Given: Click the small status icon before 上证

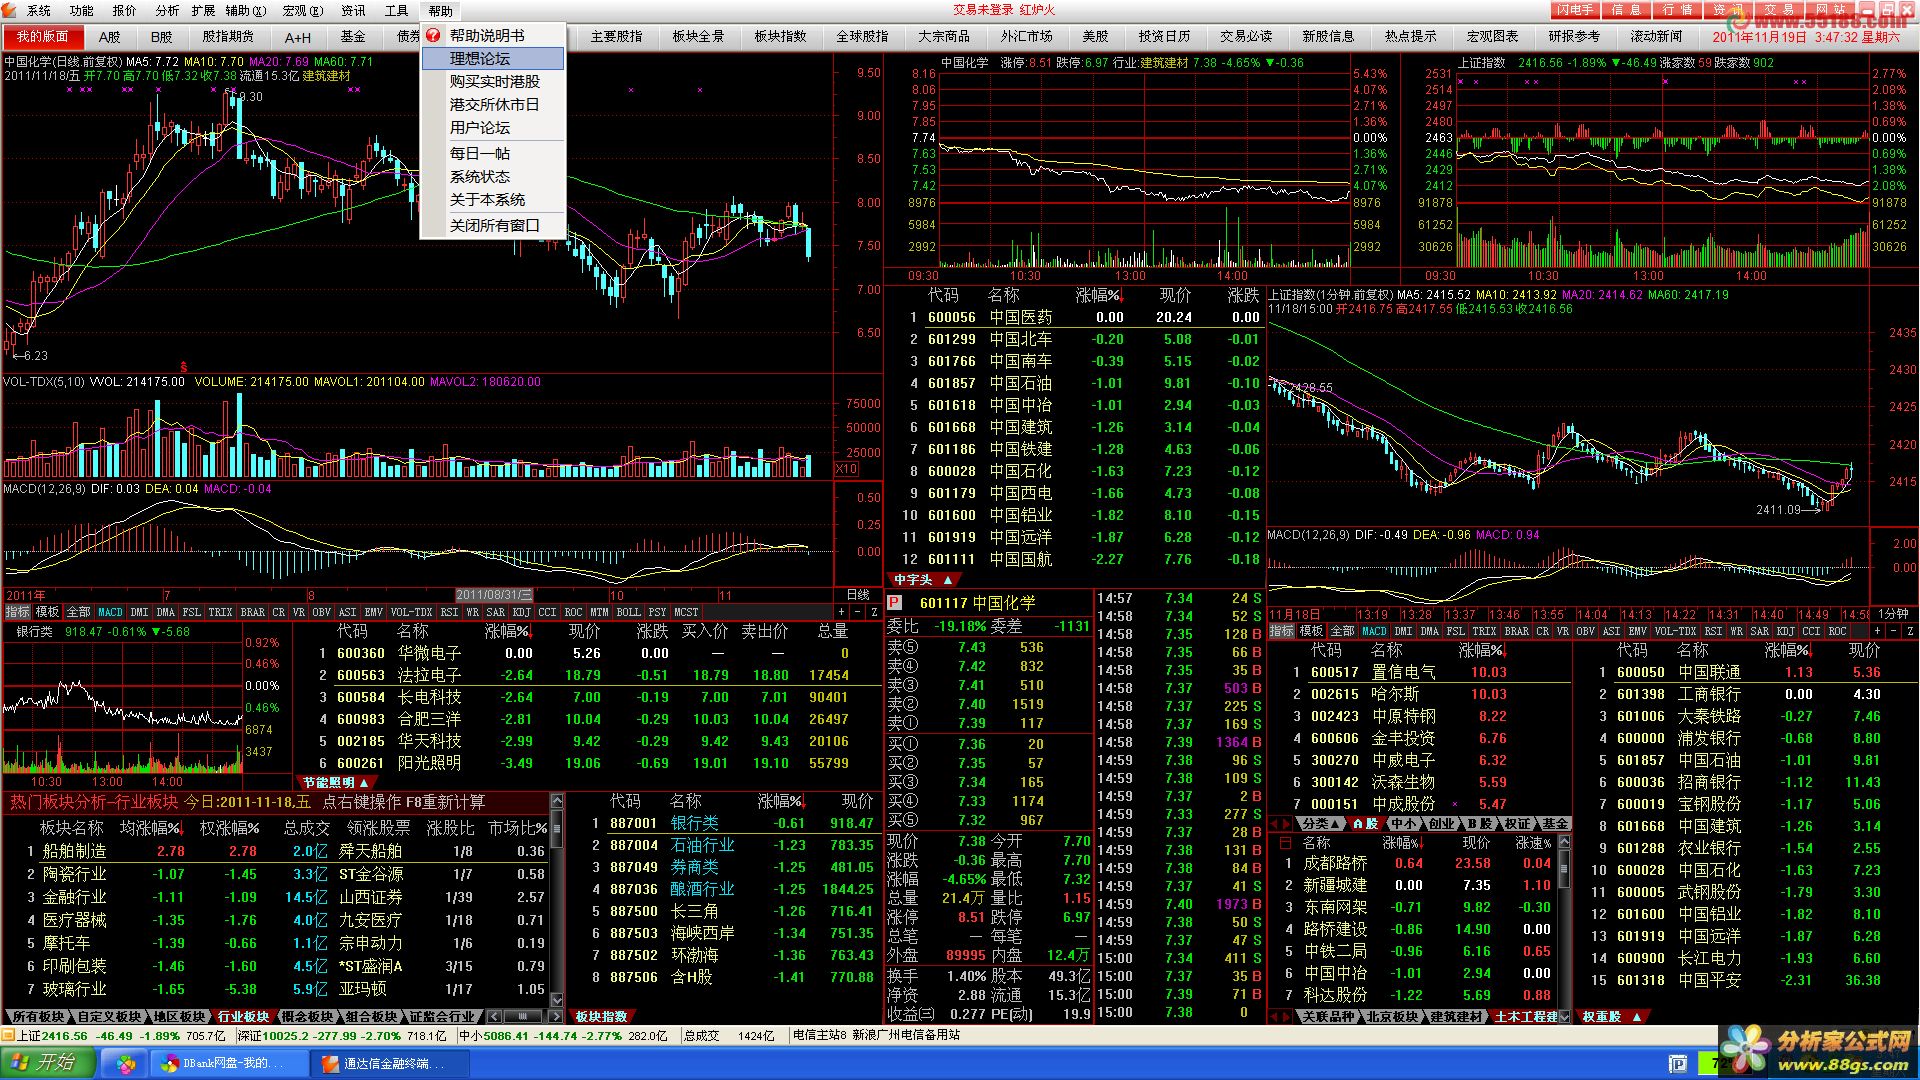Looking at the screenshot, I should coord(8,1036).
